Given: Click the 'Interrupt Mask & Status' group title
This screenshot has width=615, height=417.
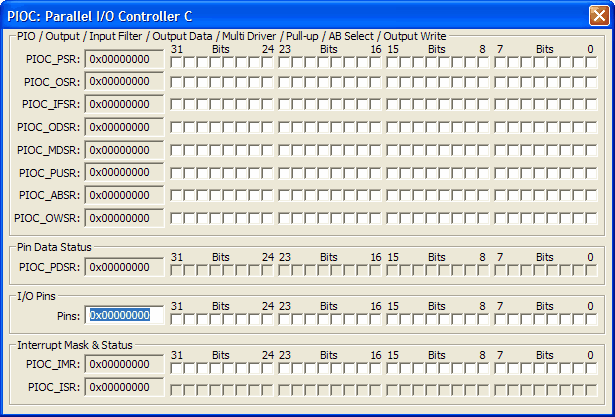Looking at the screenshot, I should click(x=75, y=345).
